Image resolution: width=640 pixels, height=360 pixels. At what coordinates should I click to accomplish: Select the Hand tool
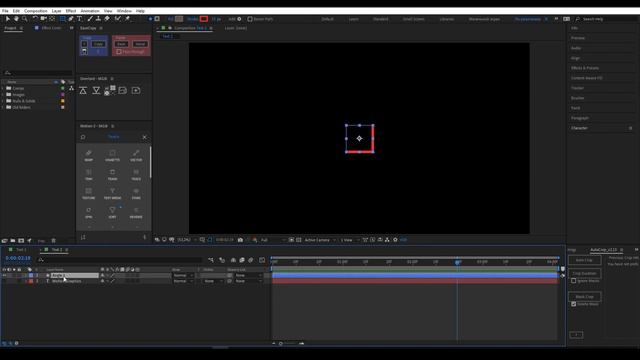click(16, 19)
